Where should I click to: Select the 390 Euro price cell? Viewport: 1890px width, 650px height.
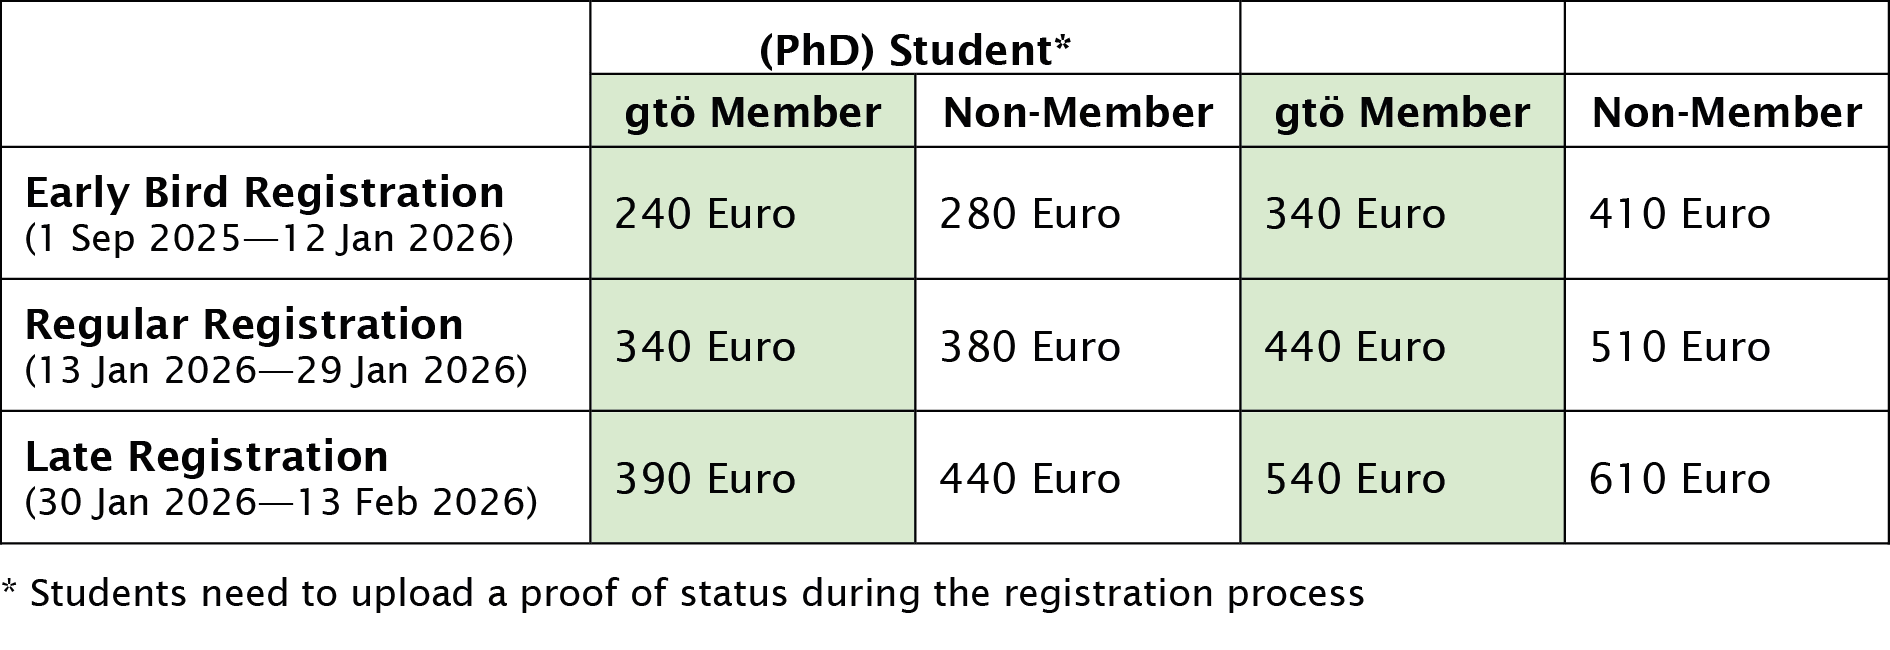(704, 479)
